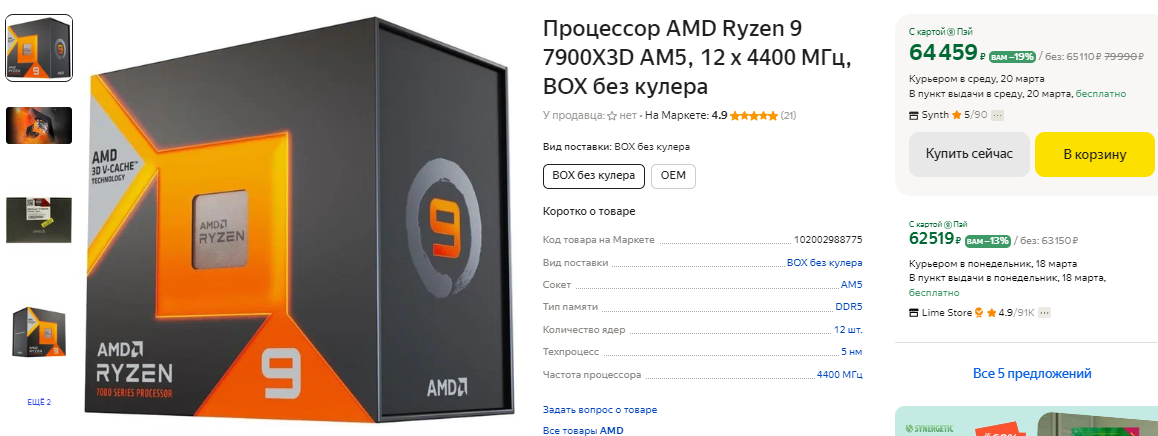Image resolution: width=1158 pixels, height=436 pixels.
Task: Click the Synth shop storefront icon
Action: point(914,115)
